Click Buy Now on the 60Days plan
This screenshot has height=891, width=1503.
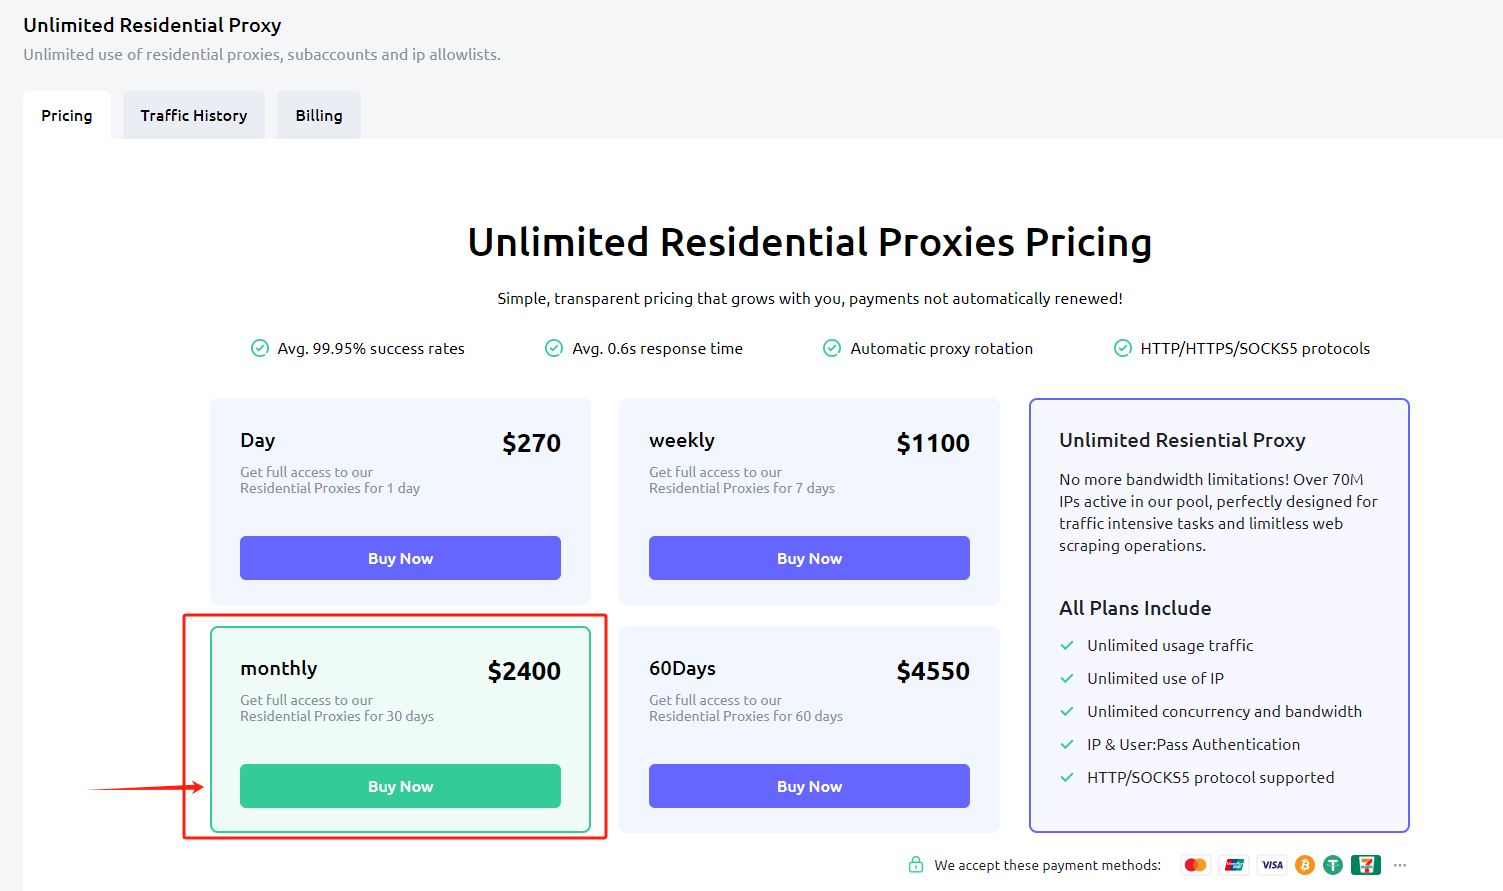pos(809,786)
